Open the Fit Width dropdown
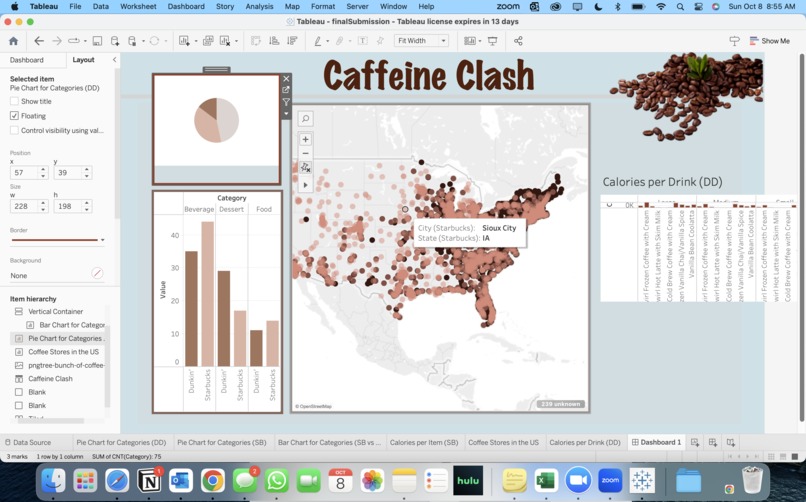Image resolution: width=806 pixels, height=502 pixels. 421,41
